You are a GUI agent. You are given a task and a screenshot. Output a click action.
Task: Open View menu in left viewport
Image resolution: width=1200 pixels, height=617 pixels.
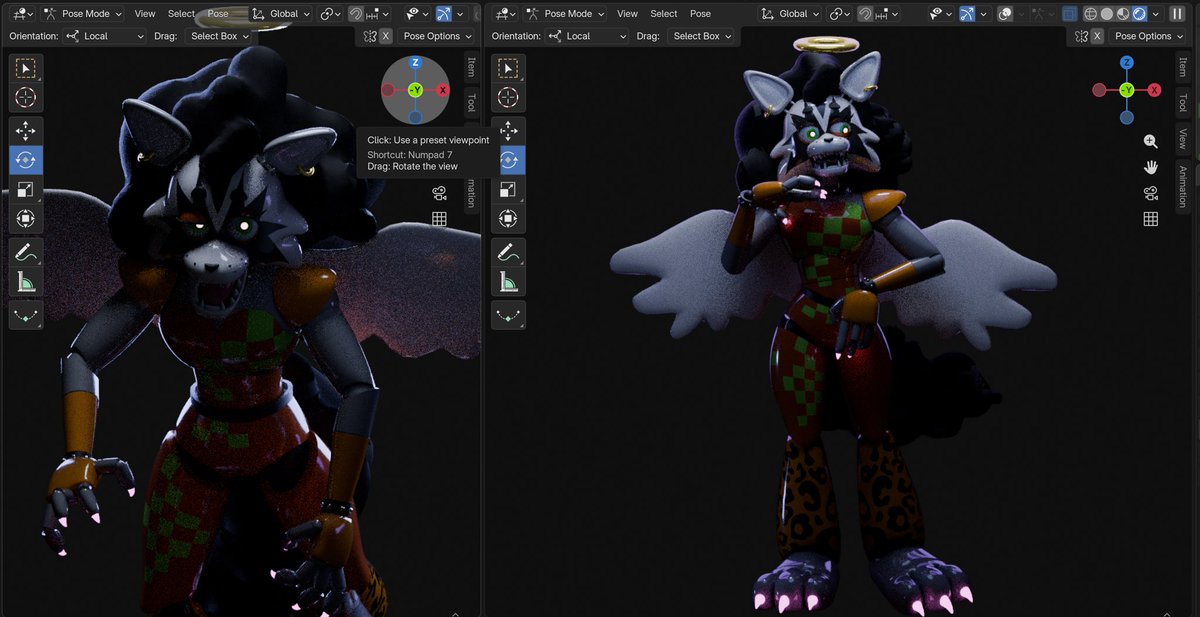tap(145, 14)
